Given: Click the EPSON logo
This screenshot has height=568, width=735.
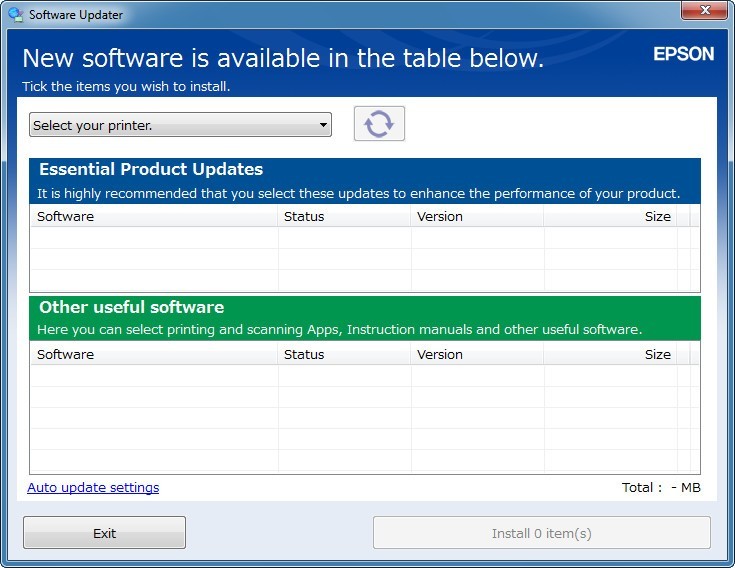Looking at the screenshot, I should pos(683,54).
